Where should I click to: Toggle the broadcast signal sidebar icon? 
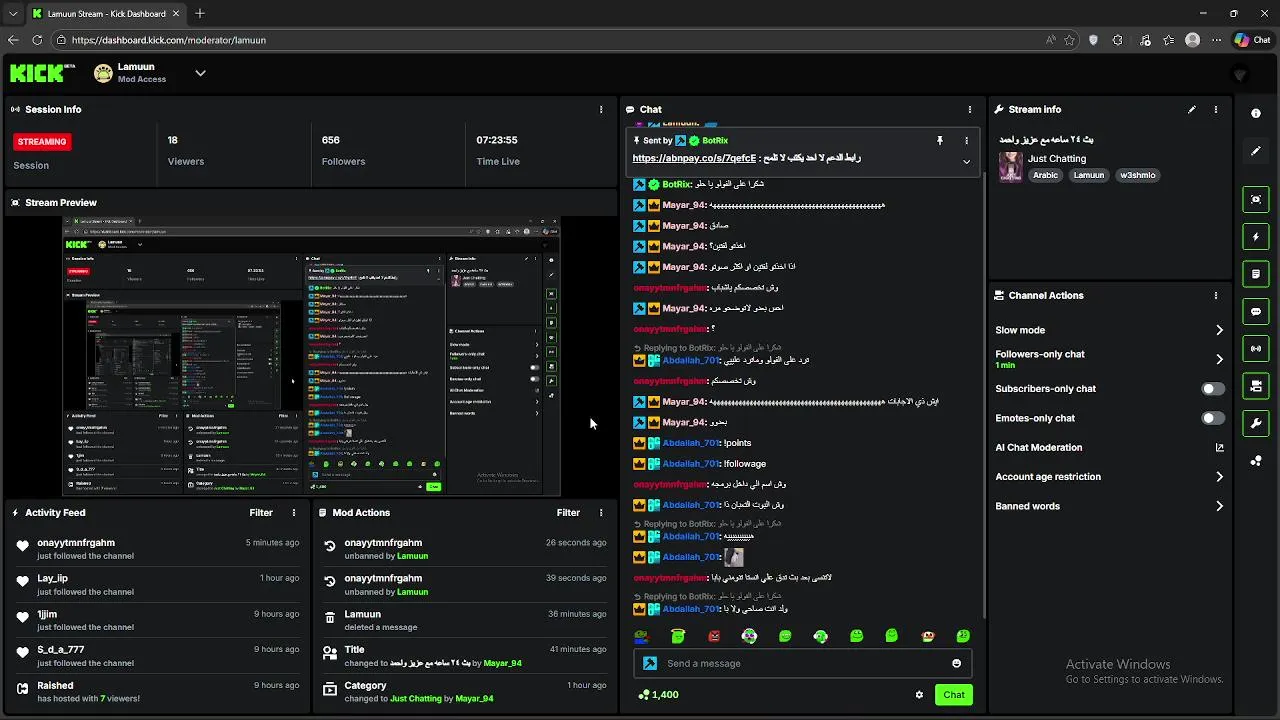tap(1256, 348)
